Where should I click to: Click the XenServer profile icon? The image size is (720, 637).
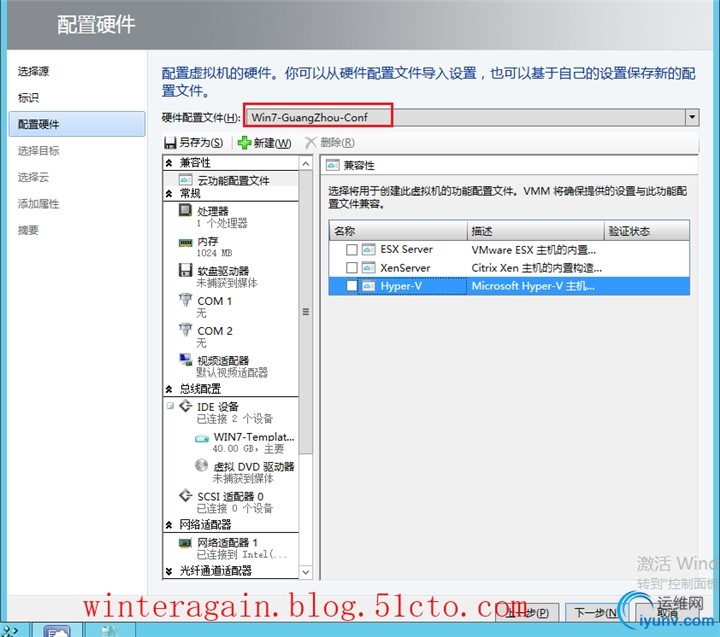(368, 267)
